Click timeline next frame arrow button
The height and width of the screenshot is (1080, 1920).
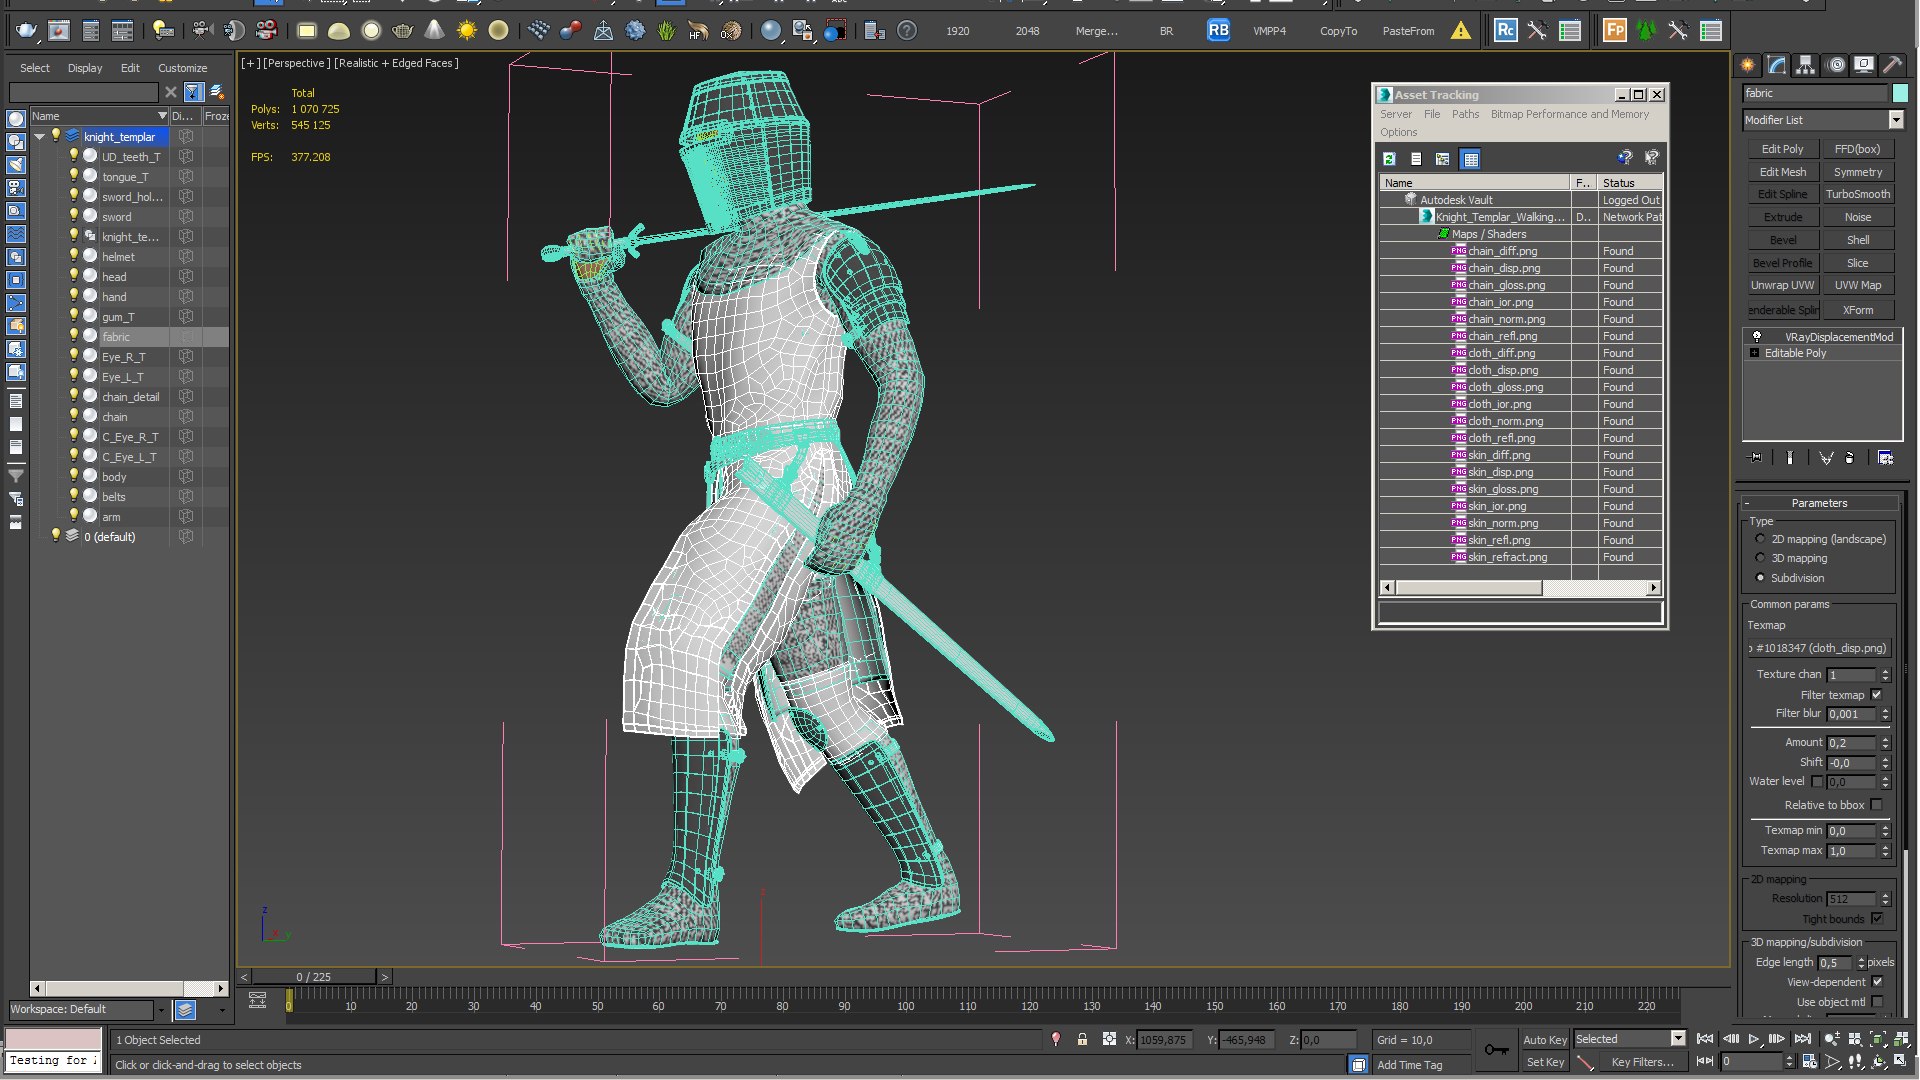(x=385, y=977)
